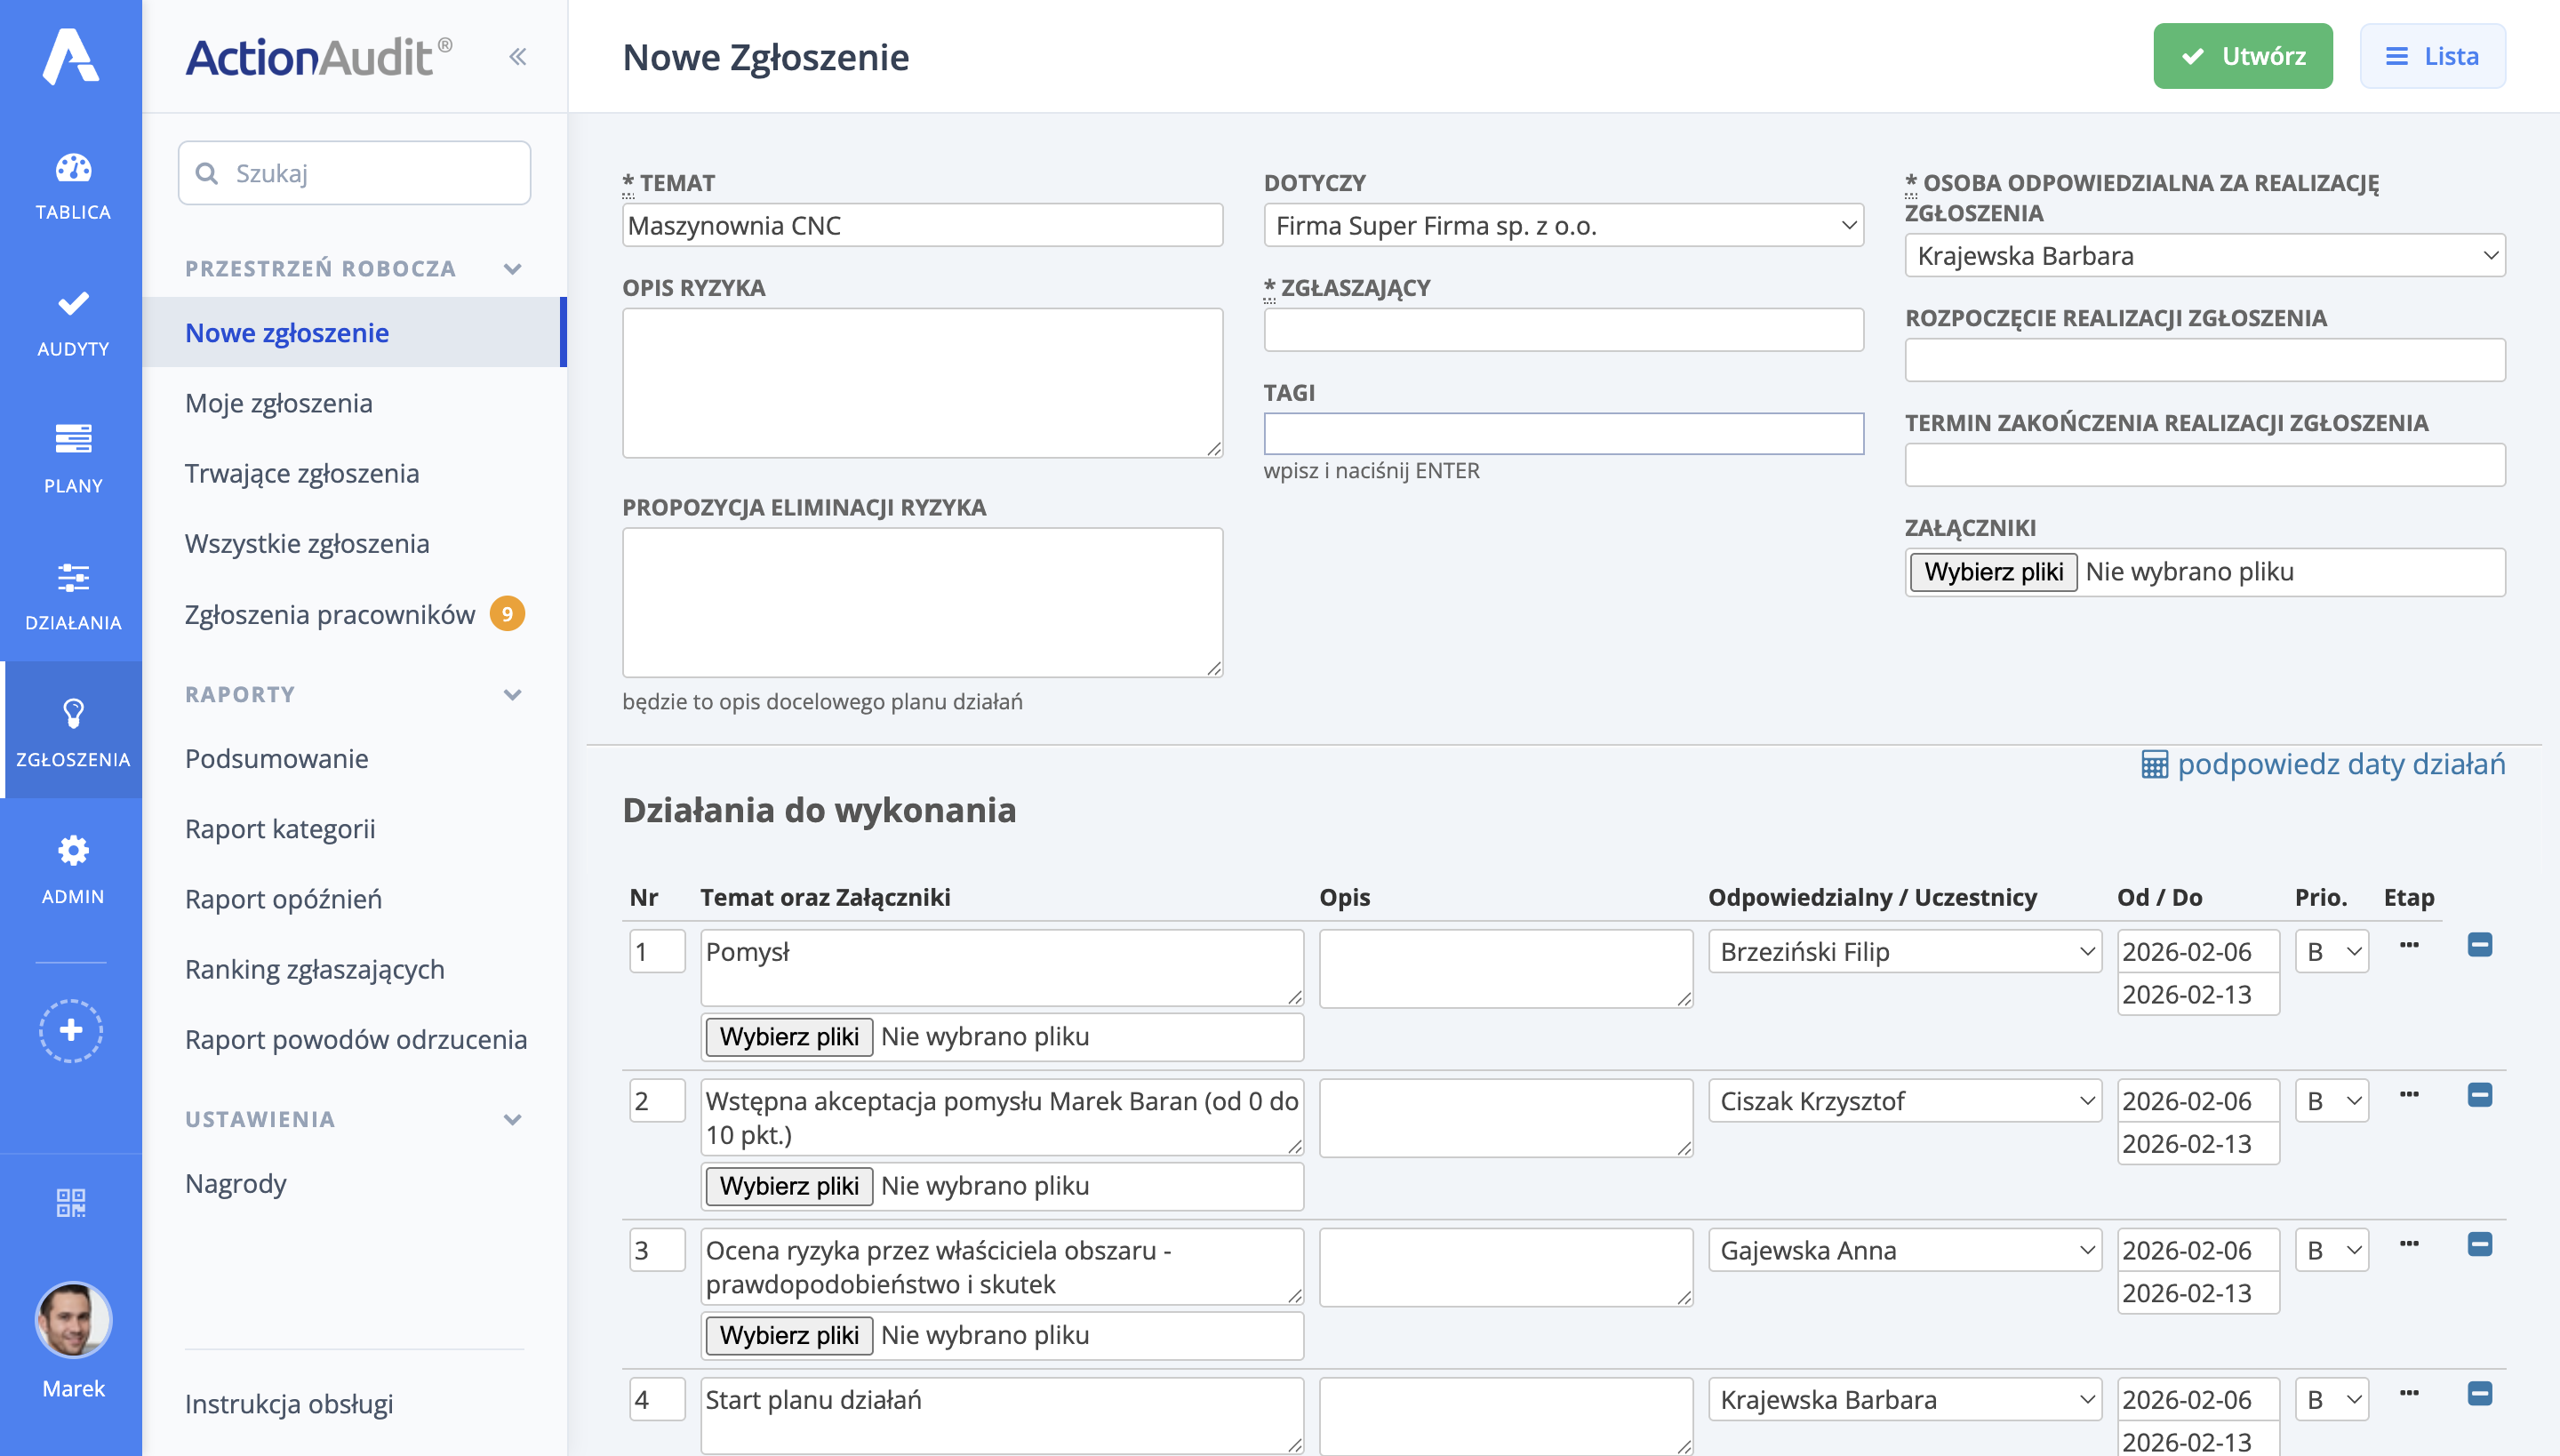Open Zgłoszenia pracowników menu item

[x=330, y=614]
